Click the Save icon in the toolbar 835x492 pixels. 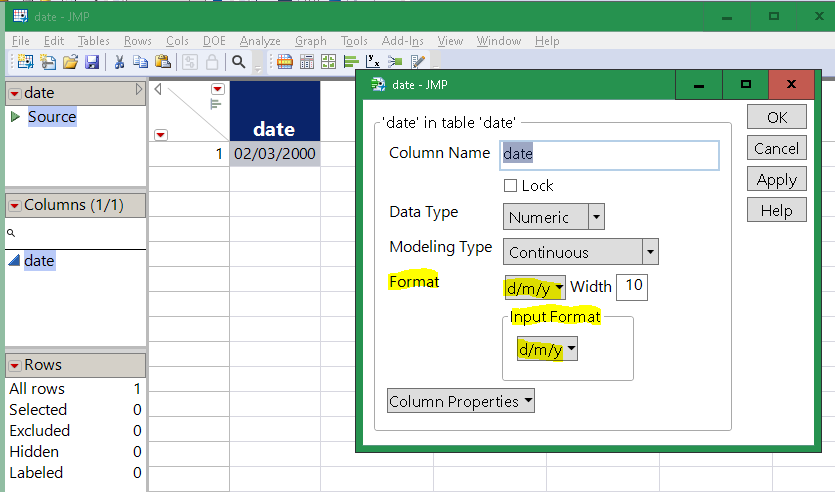[92, 62]
